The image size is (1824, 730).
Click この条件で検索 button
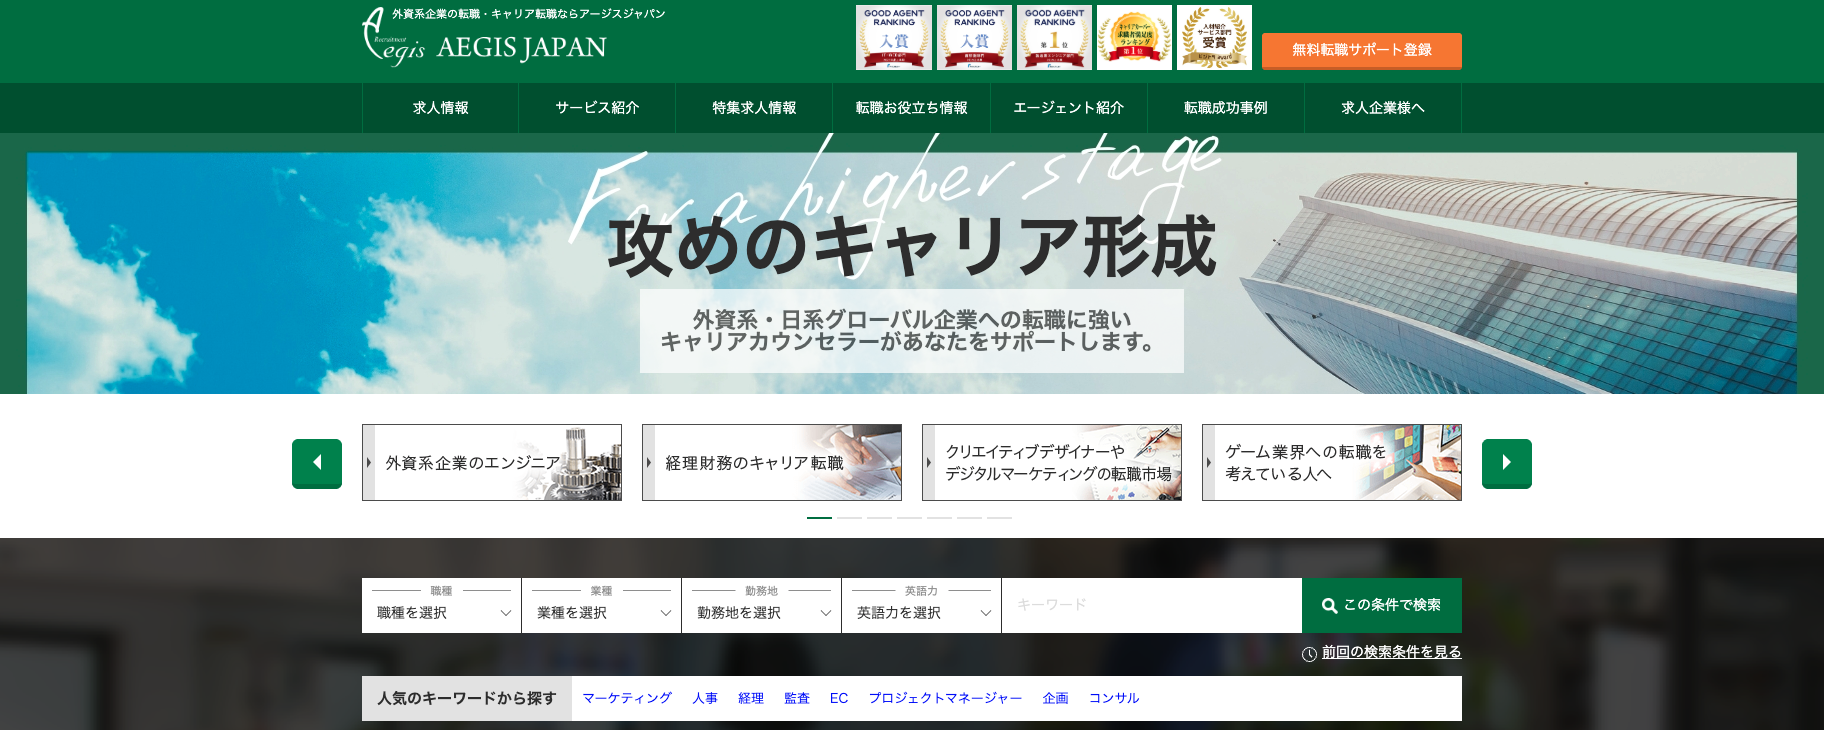pyautogui.click(x=1382, y=605)
